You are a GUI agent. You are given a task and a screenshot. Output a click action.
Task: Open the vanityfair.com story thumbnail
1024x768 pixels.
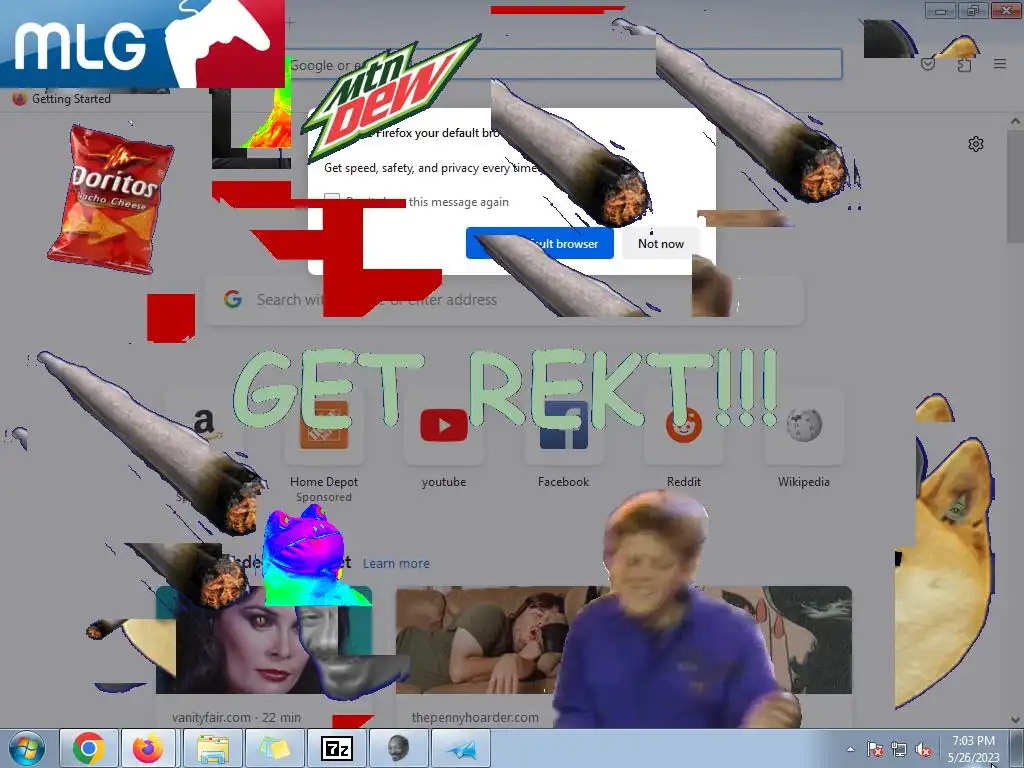pos(264,640)
